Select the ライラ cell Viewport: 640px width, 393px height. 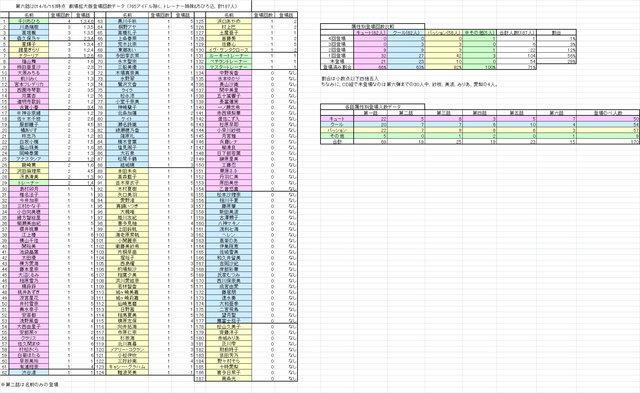[x=127, y=90]
